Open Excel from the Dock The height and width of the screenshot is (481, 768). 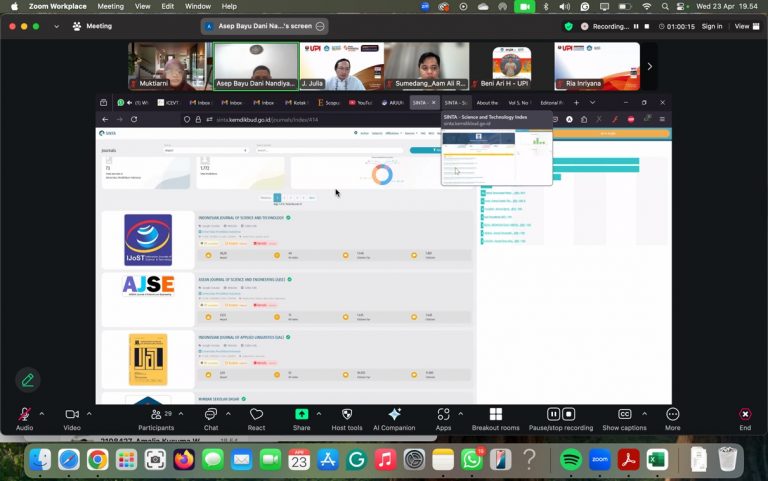(x=657, y=460)
